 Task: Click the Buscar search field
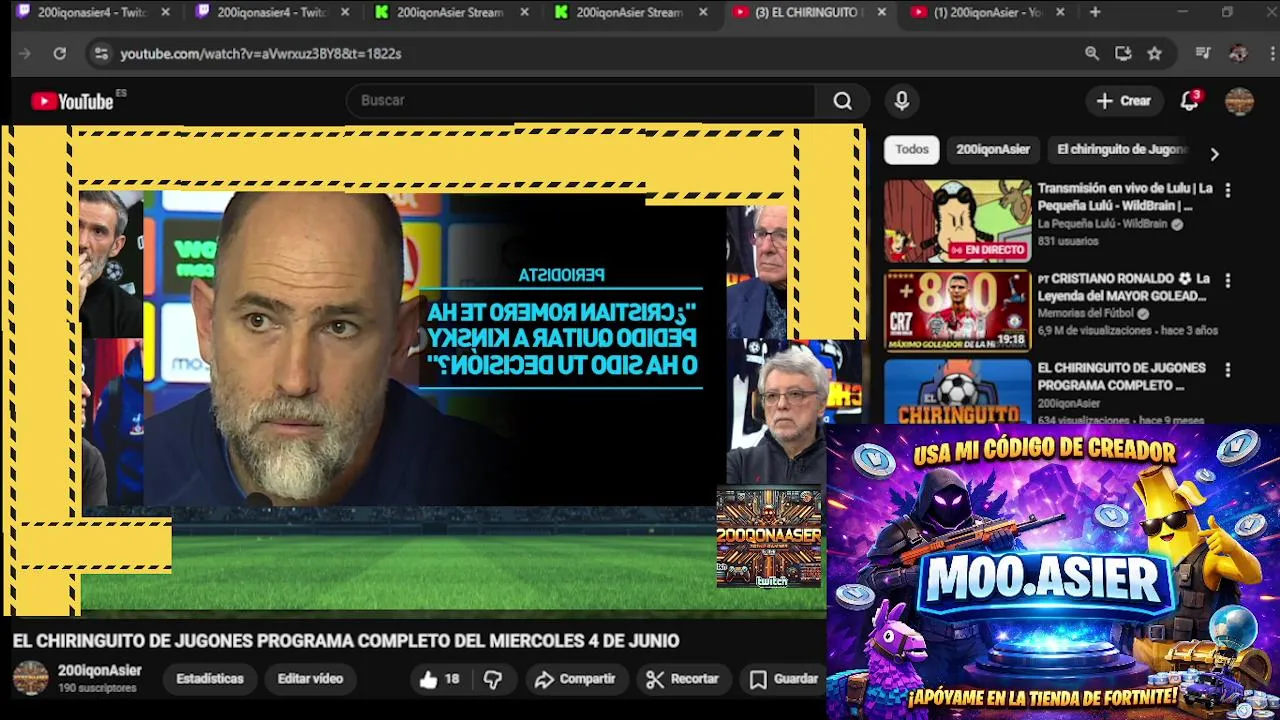point(580,100)
